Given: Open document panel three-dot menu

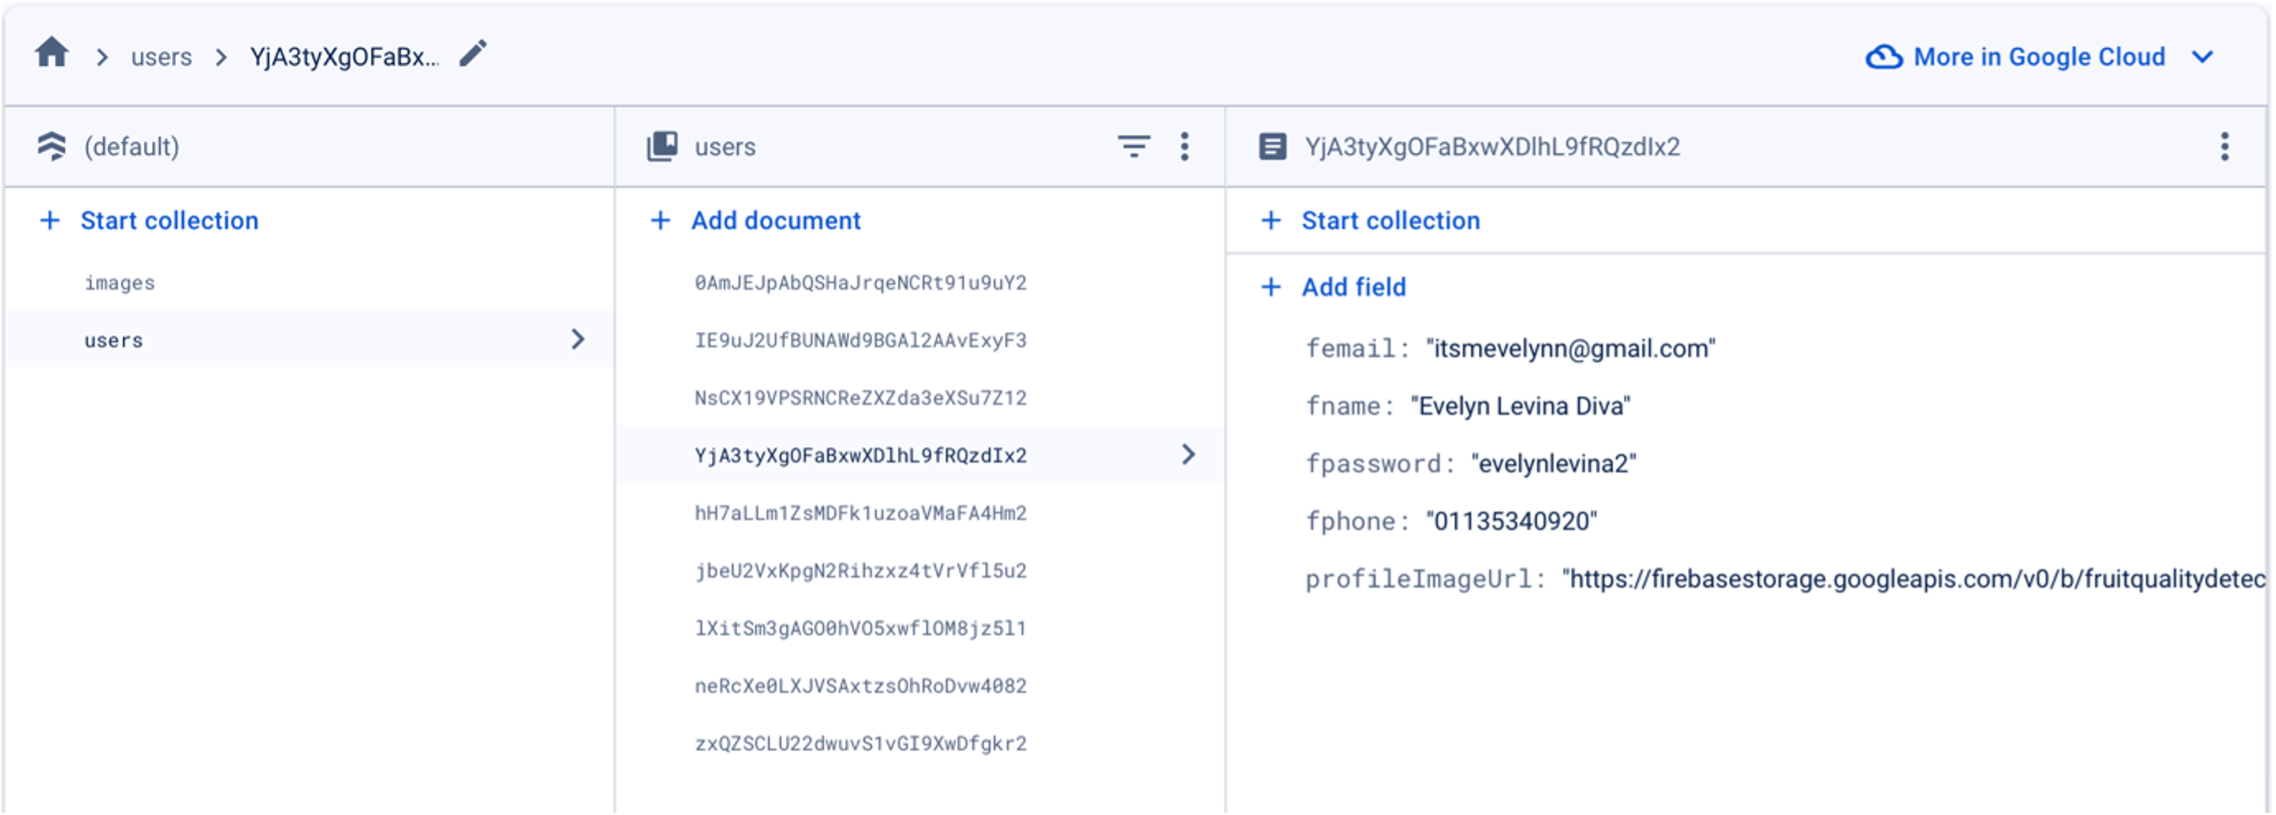Looking at the screenshot, I should pos(2224,147).
